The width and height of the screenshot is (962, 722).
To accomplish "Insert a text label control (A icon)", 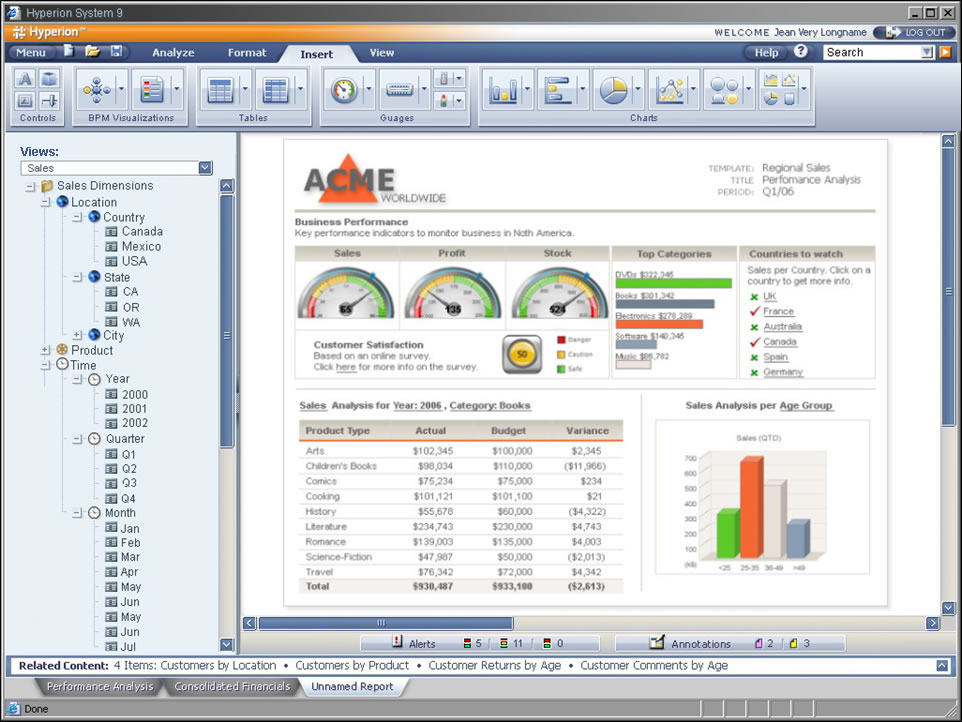I will [x=25, y=79].
